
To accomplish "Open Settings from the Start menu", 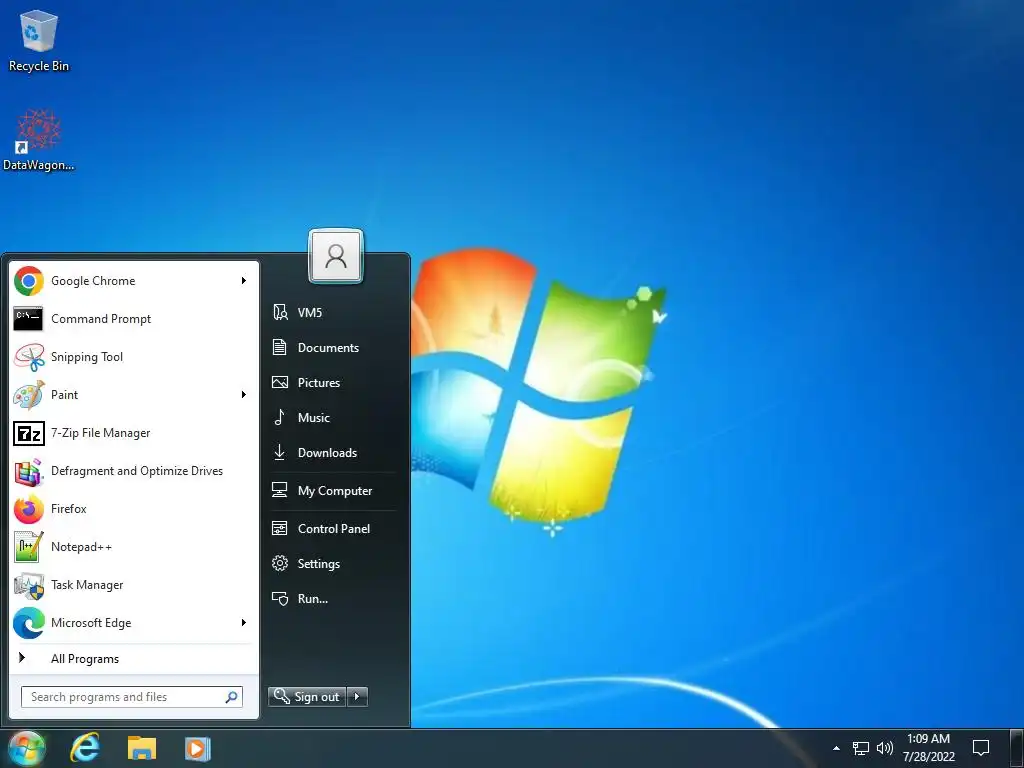I will pyautogui.click(x=334, y=564).
